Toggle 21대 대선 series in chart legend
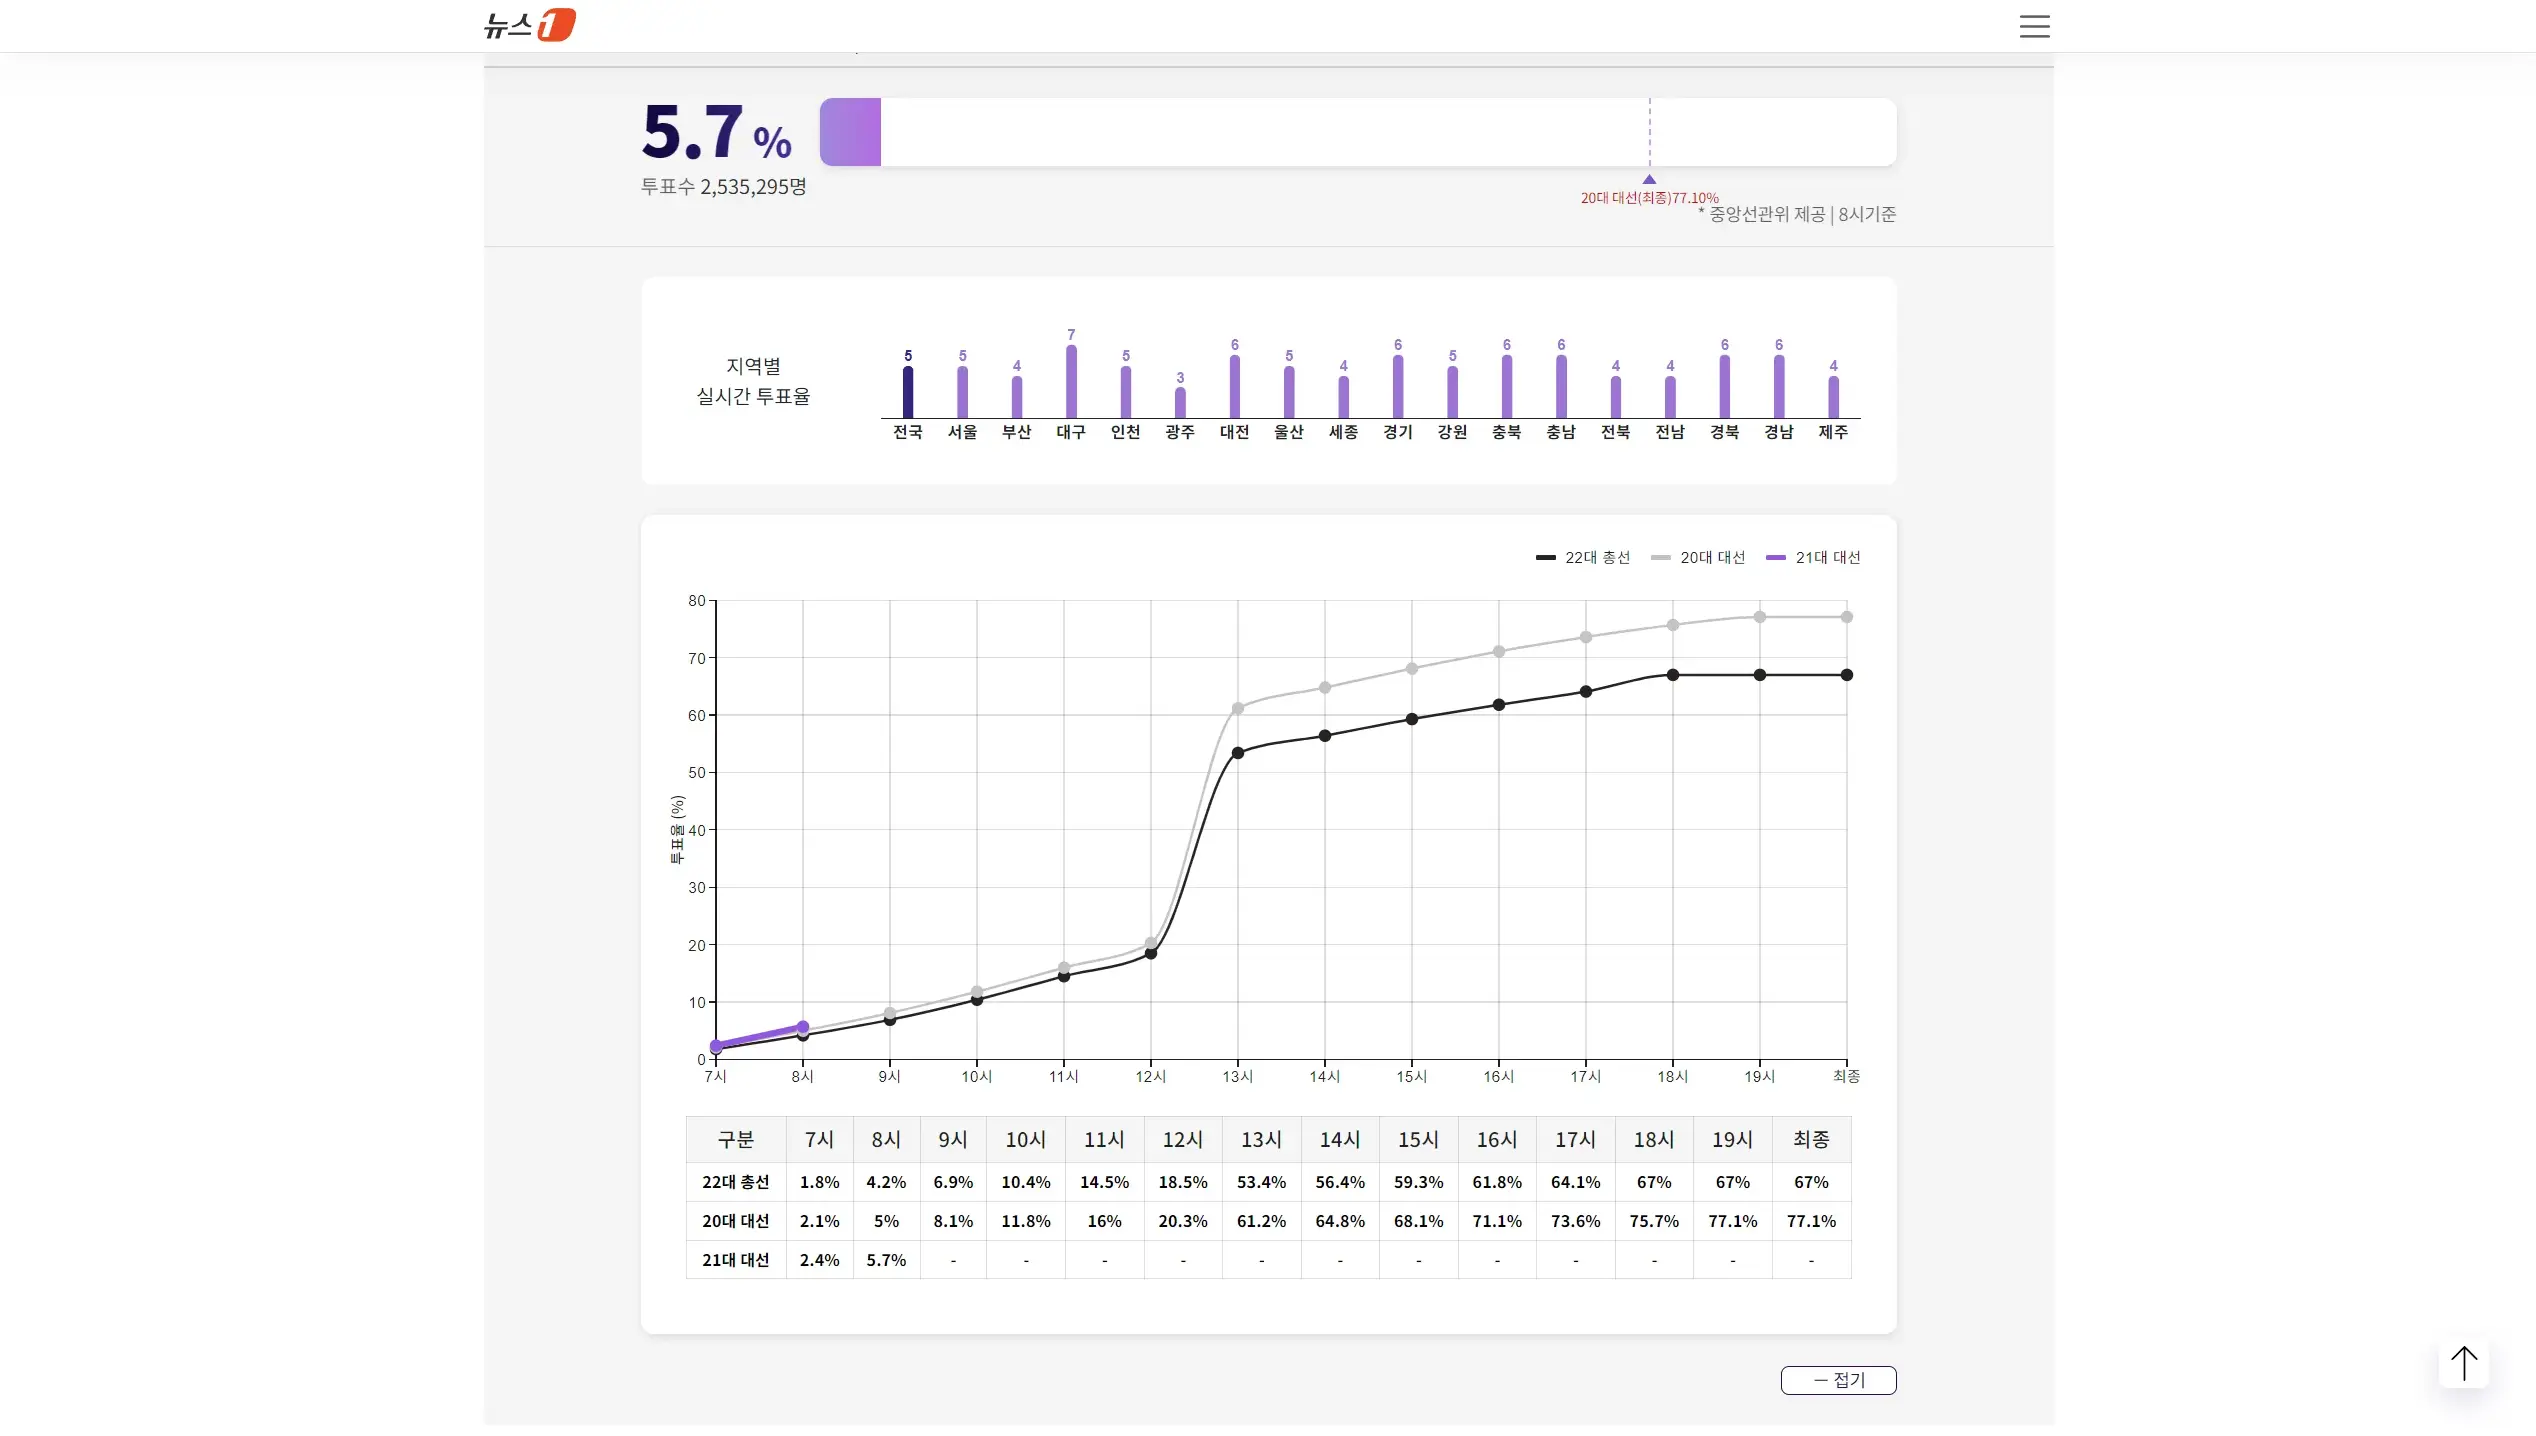 tap(1813, 558)
